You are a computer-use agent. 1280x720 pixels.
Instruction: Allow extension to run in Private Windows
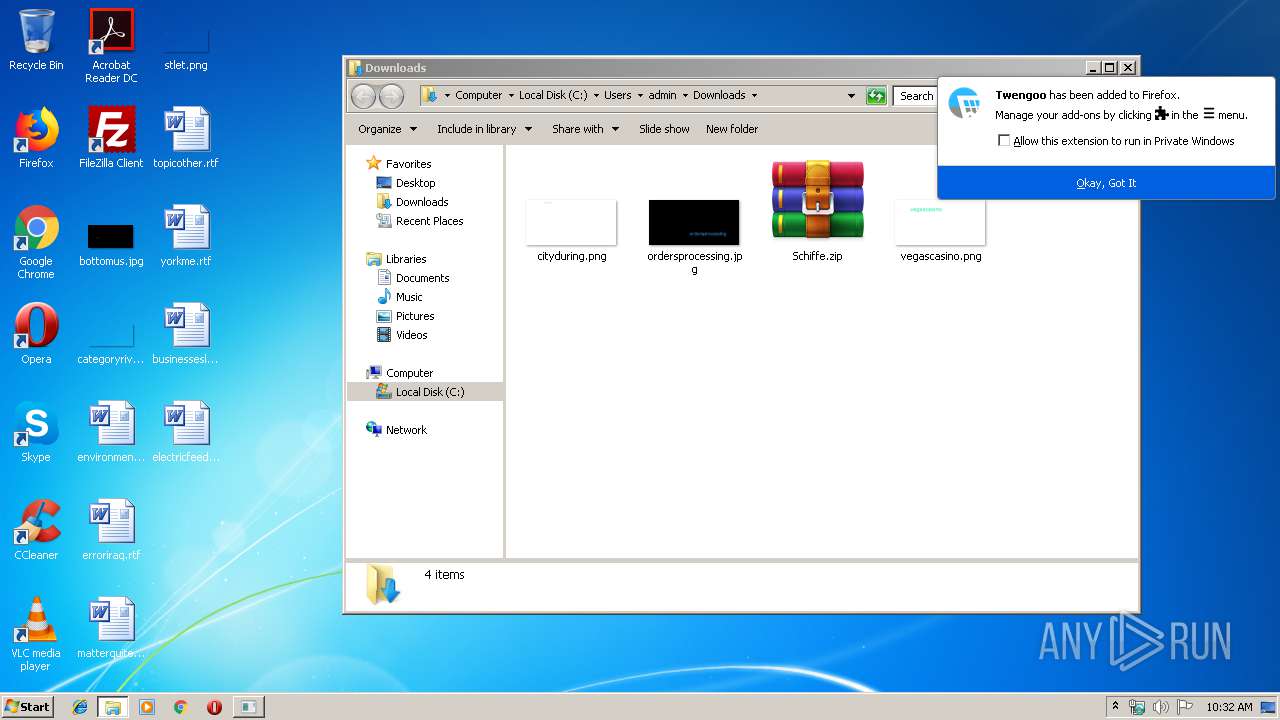[1004, 141]
